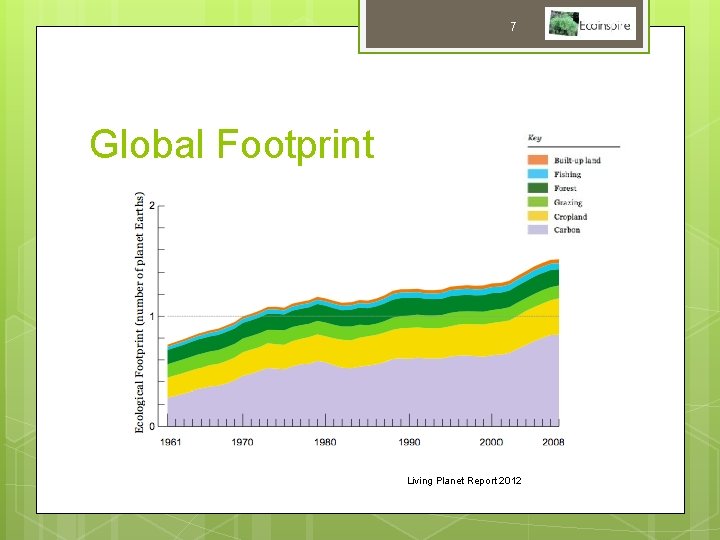Click the y-axis value 1
Image resolution: width=720 pixels, height=540 pixels.
[152, 316]
